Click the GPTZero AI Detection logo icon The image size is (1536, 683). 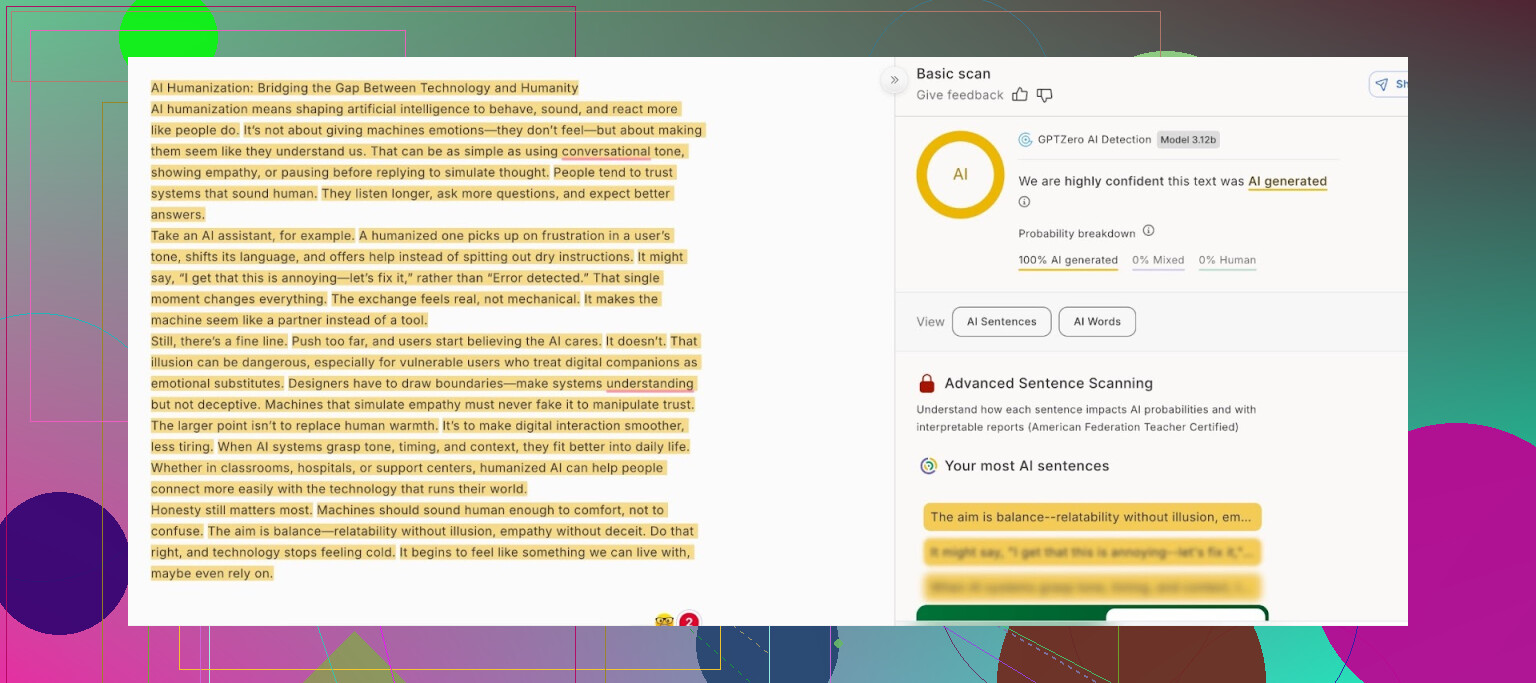click(1025, 140)
